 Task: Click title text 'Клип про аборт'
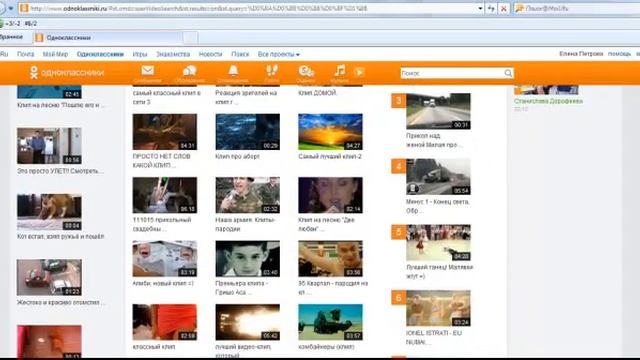(237, 156)
